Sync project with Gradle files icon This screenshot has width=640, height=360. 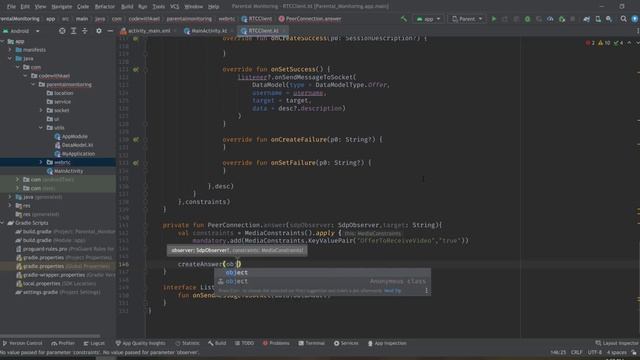pyautogui.click(x=587, y=19)
